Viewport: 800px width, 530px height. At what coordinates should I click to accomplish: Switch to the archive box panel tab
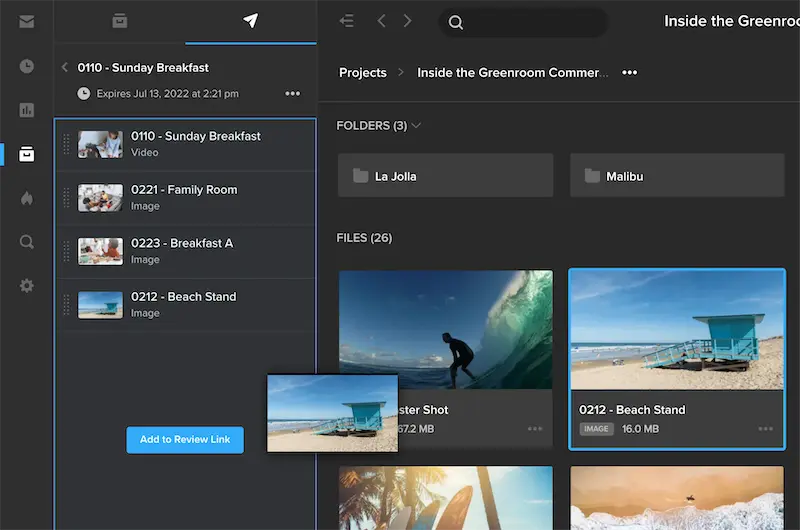tap(120, 21)
